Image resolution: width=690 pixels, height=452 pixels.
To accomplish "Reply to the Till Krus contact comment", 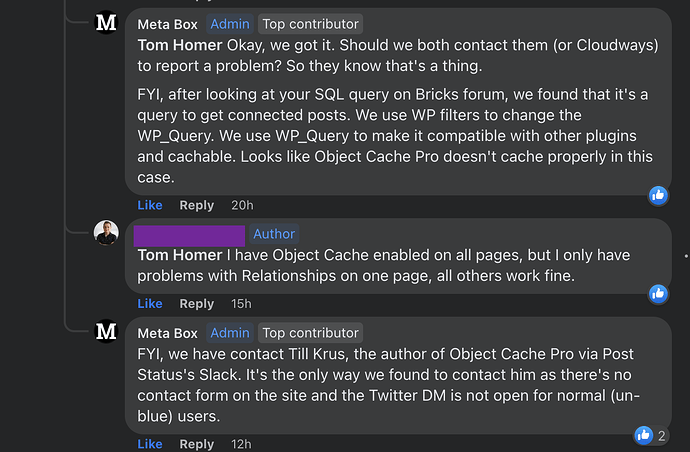I will [x=197, y=444].
